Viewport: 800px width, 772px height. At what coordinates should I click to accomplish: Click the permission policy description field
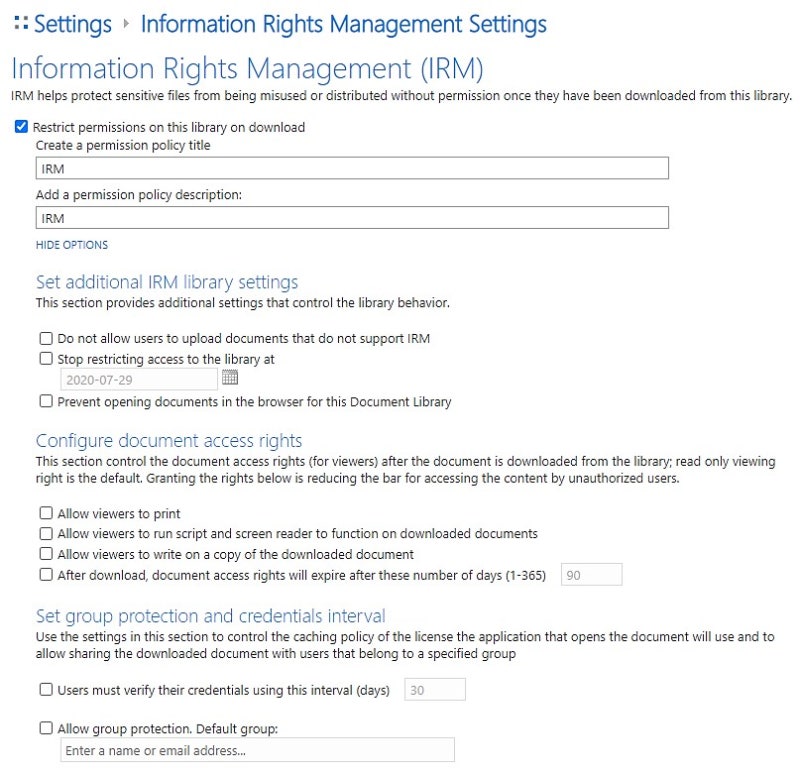pos(352,218)
